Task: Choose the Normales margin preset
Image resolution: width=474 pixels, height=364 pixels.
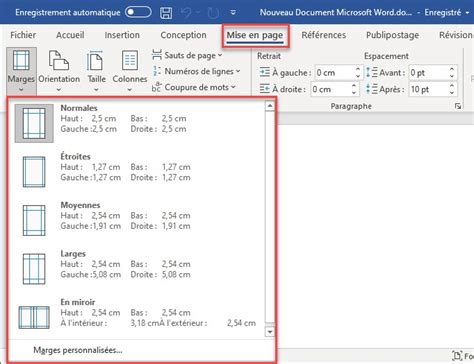Action: point(137,123)
